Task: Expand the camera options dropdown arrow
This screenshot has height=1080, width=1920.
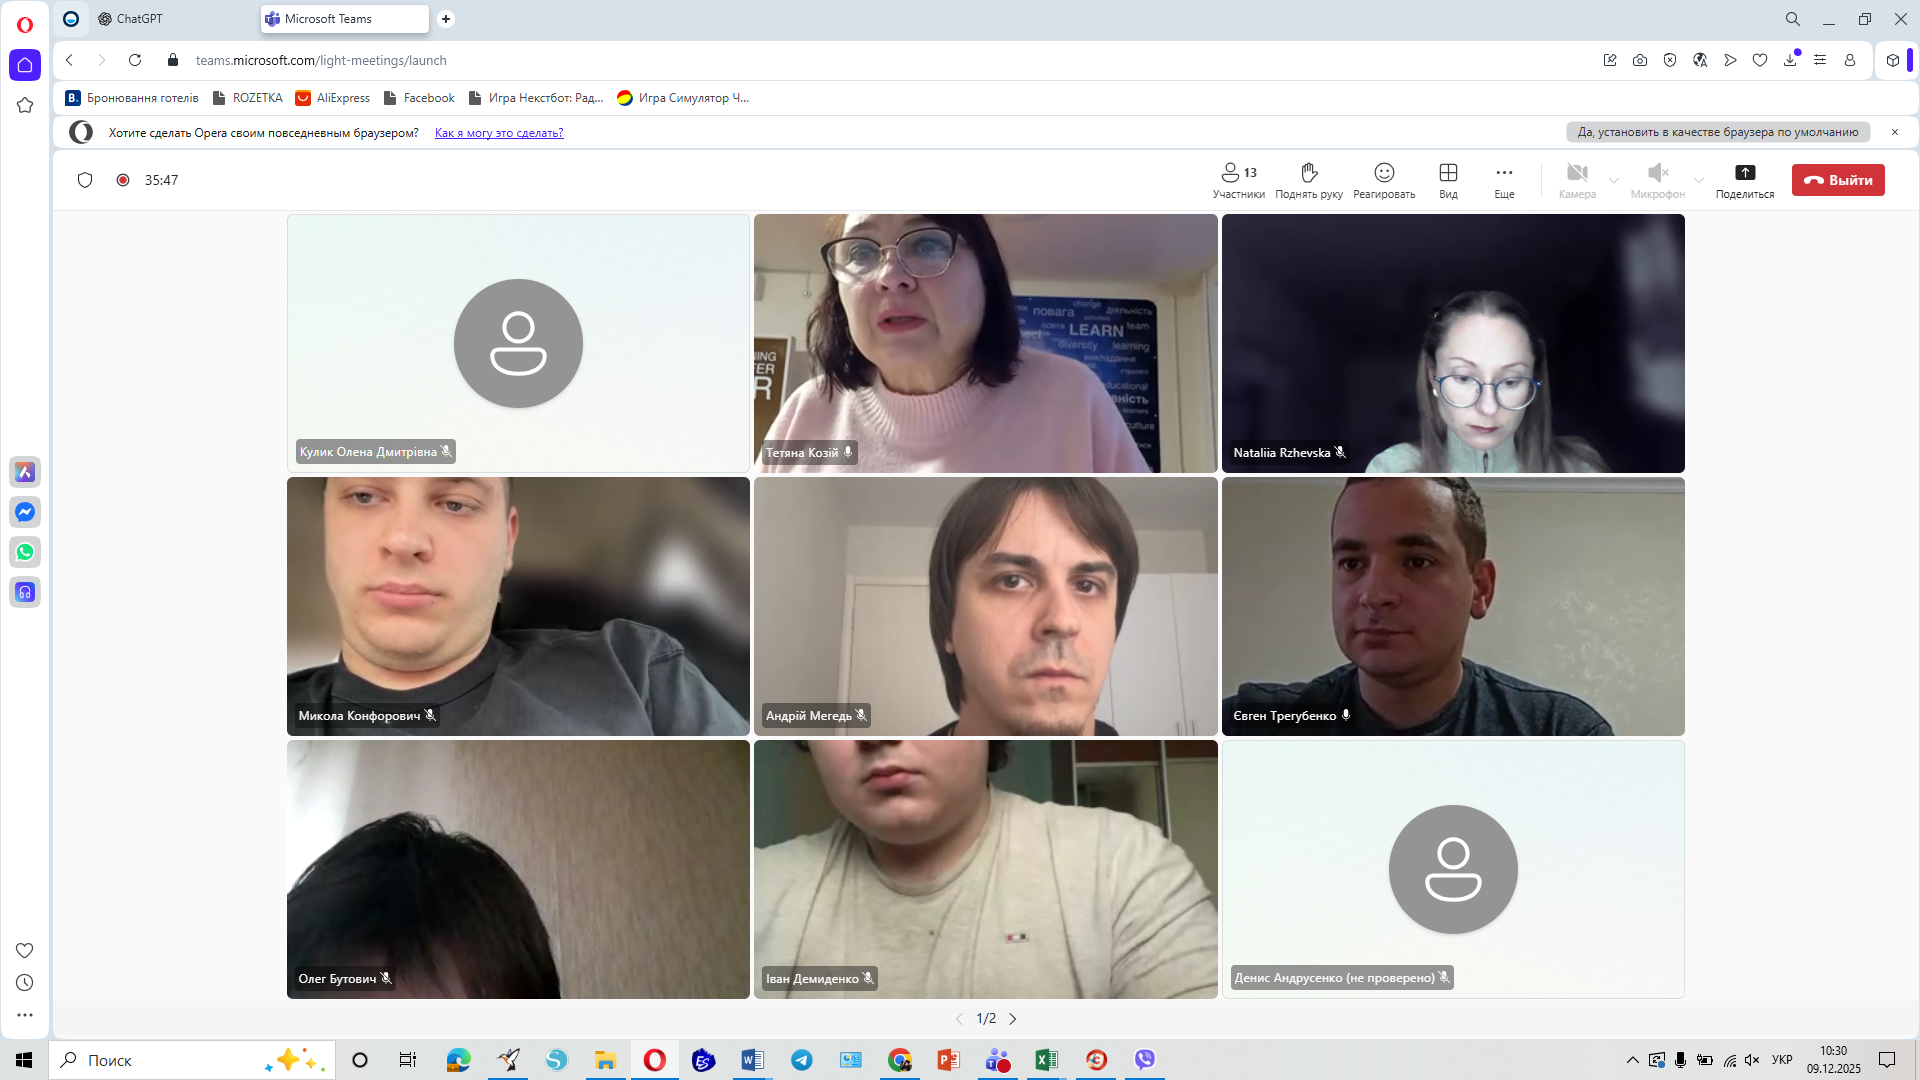Action: coord(1613,181)
